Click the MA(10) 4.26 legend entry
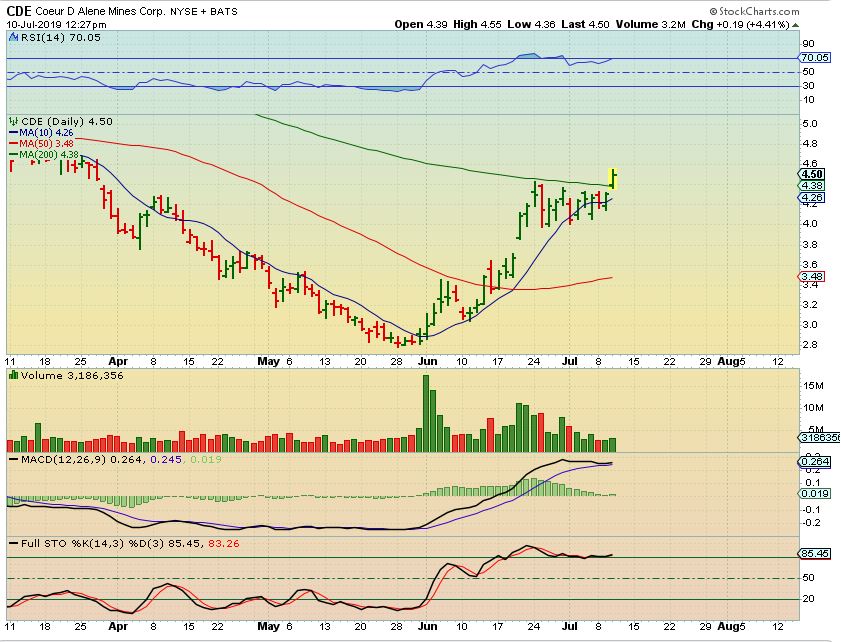The width and height of the screenshot is (841, 642). tap(41, 132)
